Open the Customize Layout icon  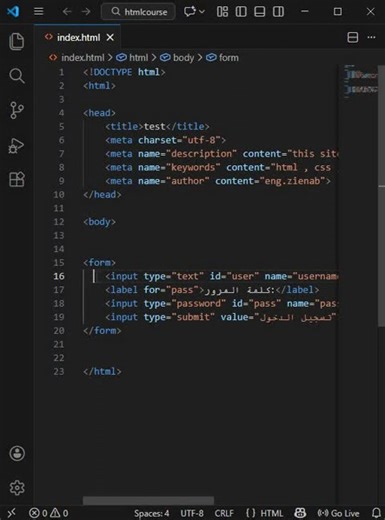(222, 12)
